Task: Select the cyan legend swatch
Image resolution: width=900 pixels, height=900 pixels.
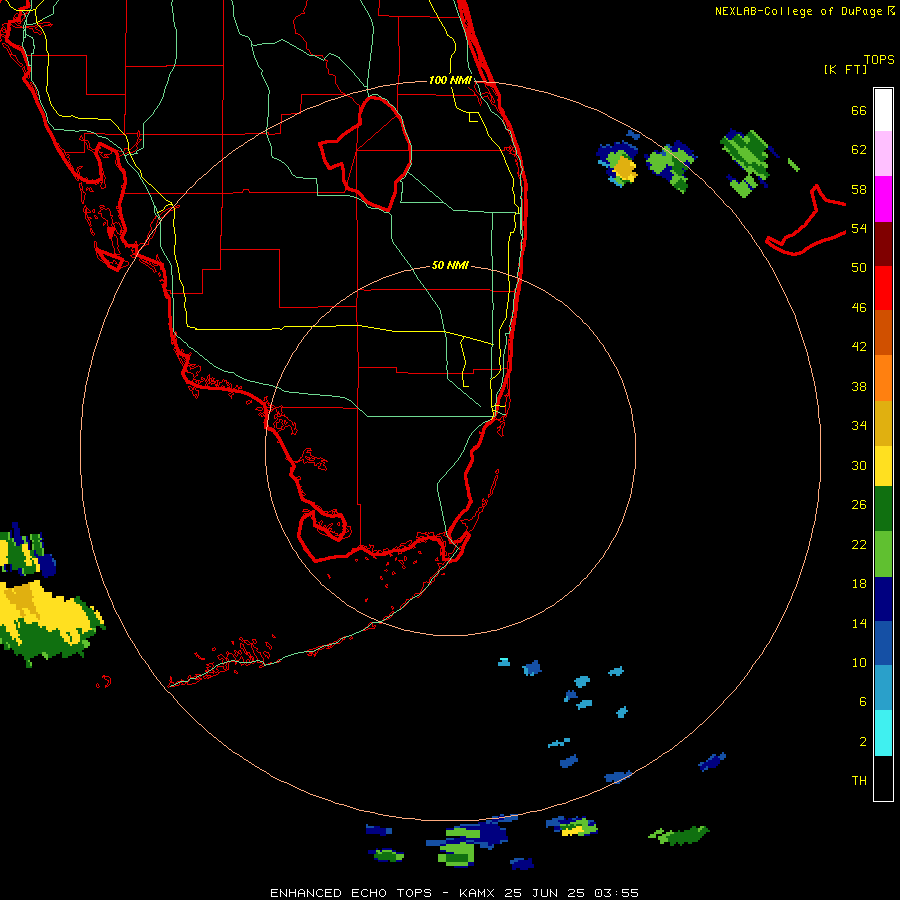Action: point(883,733)
